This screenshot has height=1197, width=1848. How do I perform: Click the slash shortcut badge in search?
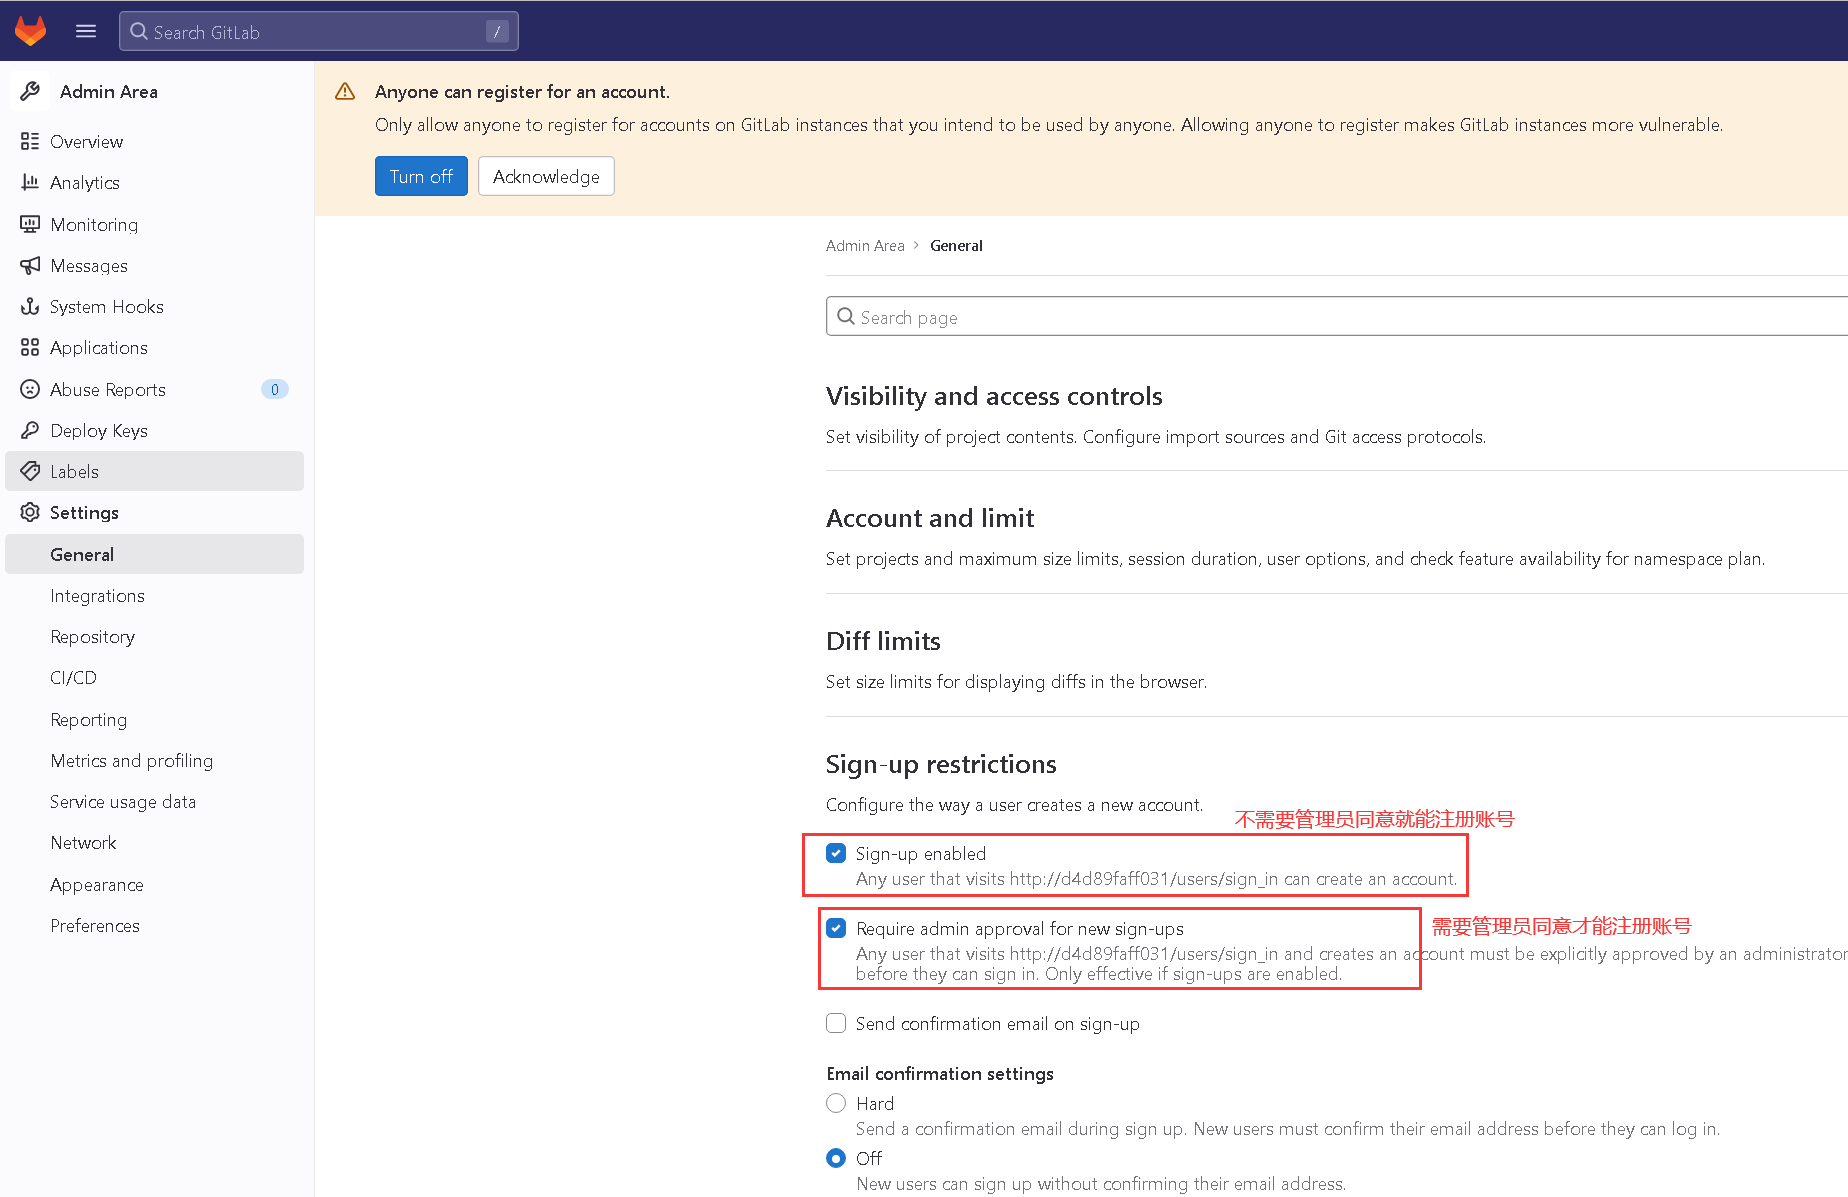tap(497, 32)
